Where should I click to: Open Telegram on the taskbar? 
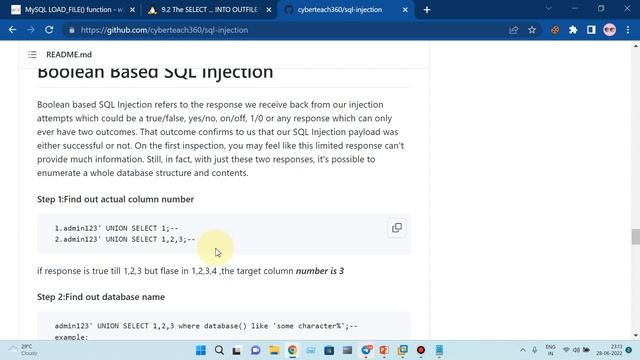pos(366,350)
